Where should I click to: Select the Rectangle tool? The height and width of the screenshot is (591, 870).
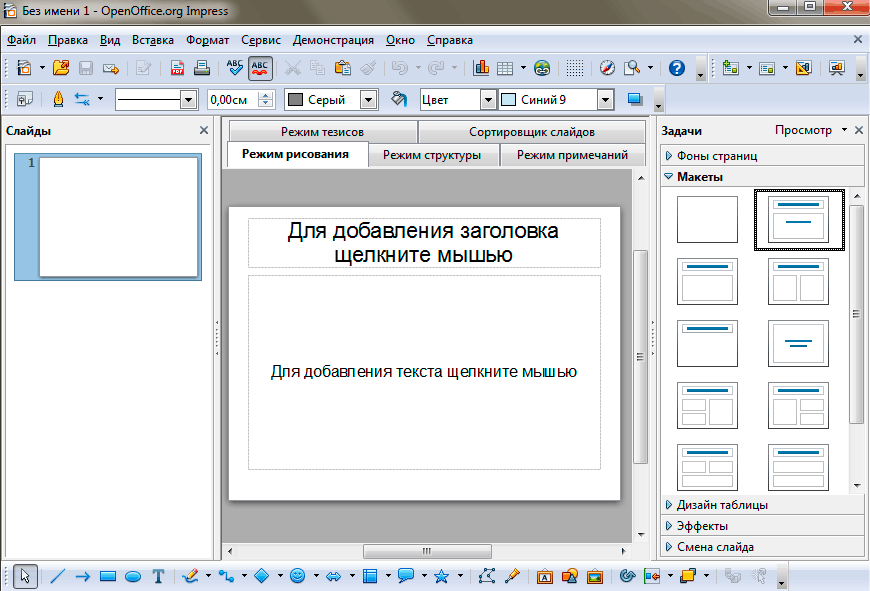click(108, 576)
